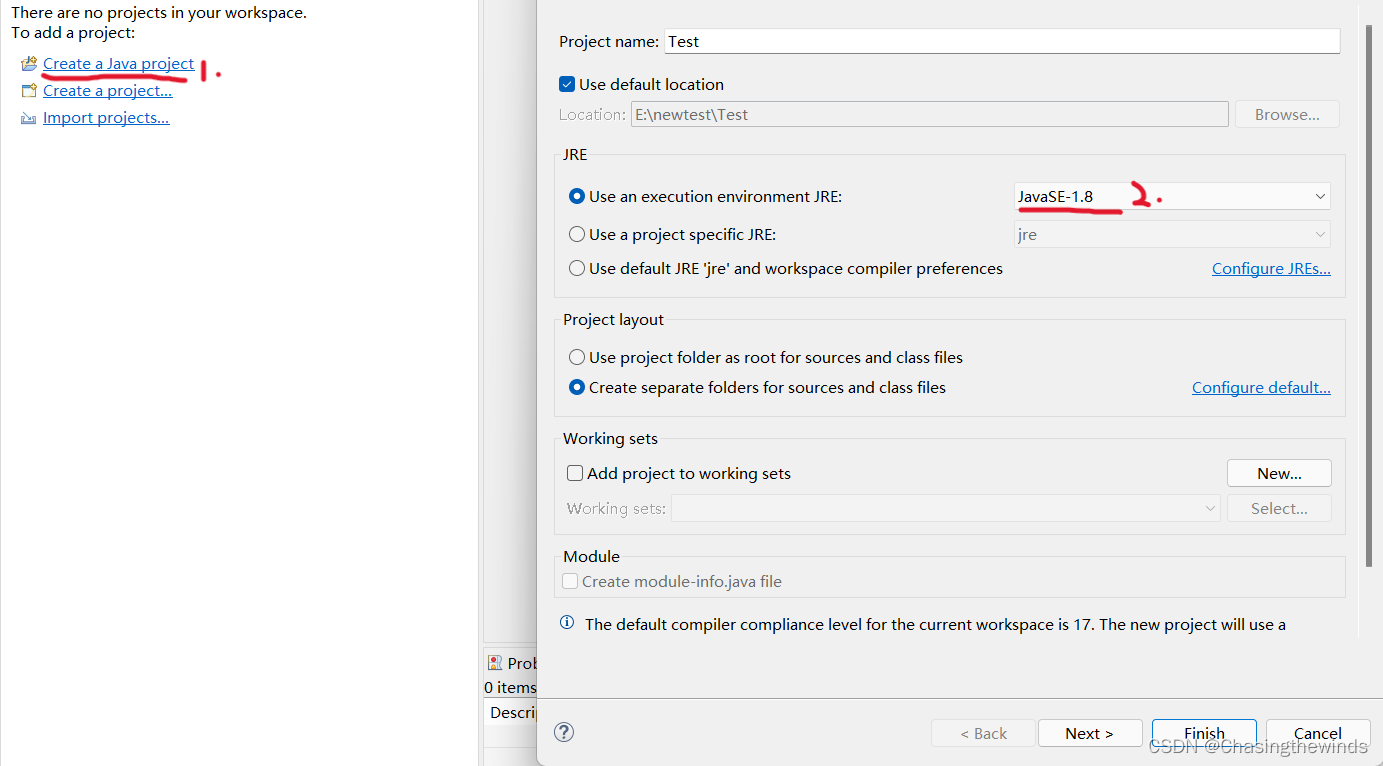Click the < Back button
The width and height of the screenshot is (1383, 766).
983,733
